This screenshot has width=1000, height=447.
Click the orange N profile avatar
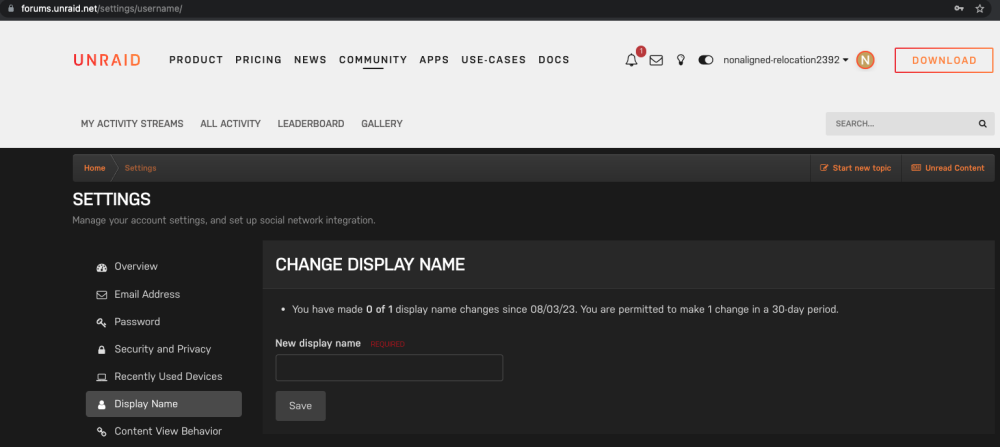click(865, 60)
